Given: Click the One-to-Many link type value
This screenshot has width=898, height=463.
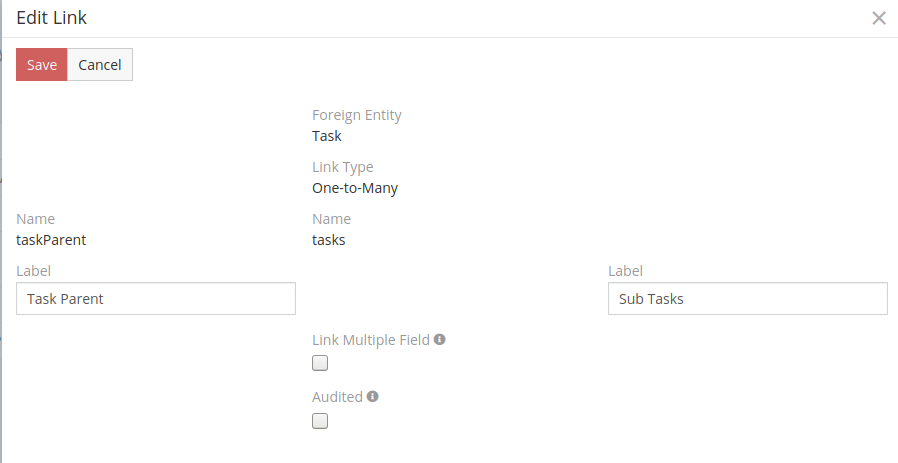Looking at the screenshot, I should pos(355,188).
